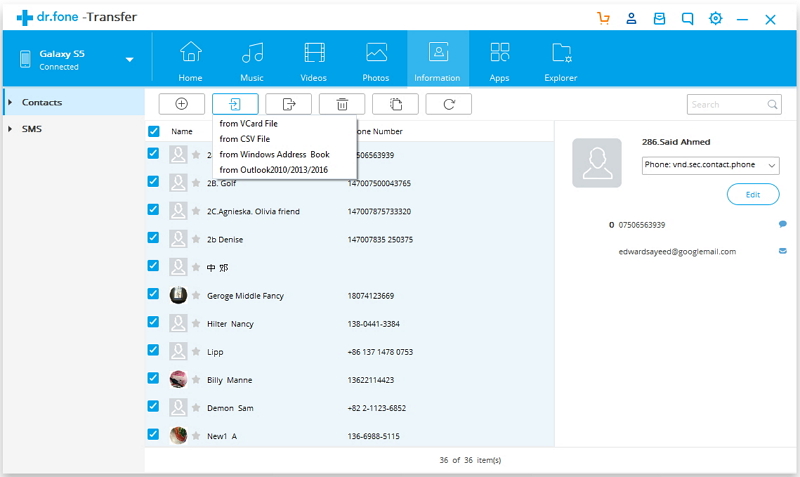Uncheck the Billy Manne contact checkbox
Screen dimensions: 800x477
[153, 378]
